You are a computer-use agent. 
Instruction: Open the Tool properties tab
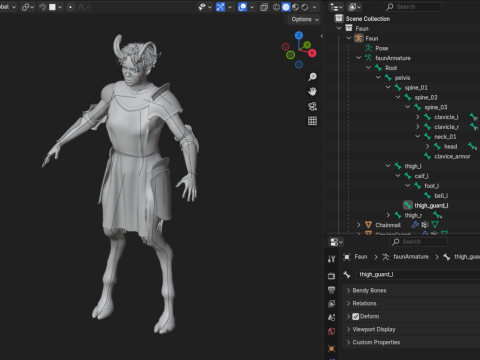(x=331, y=259)
